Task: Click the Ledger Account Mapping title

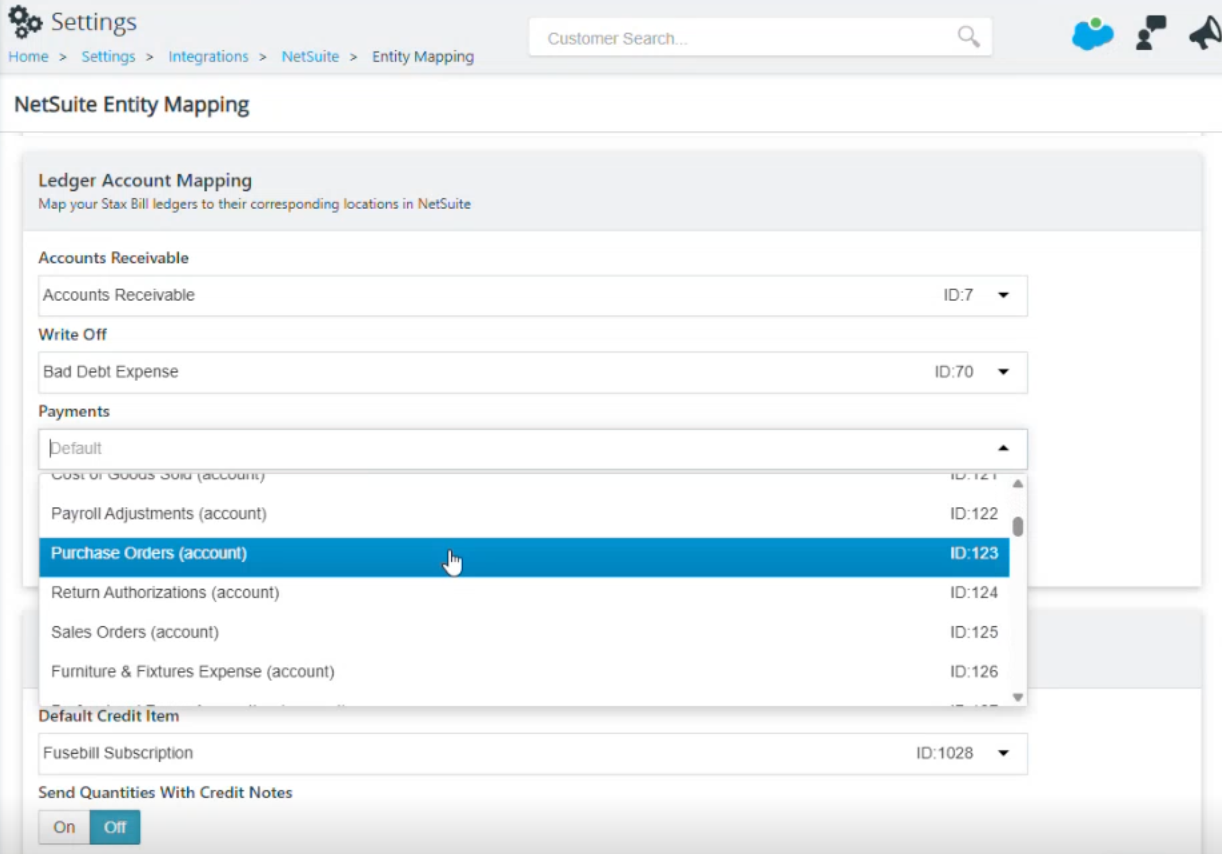Action: [x=145, y=181]
